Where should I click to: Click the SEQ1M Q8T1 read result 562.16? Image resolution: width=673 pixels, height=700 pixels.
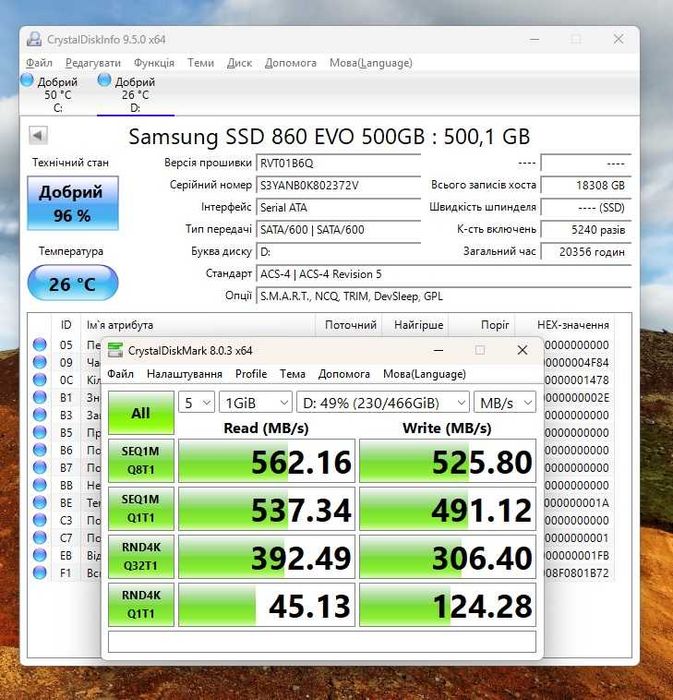(266, 461)
